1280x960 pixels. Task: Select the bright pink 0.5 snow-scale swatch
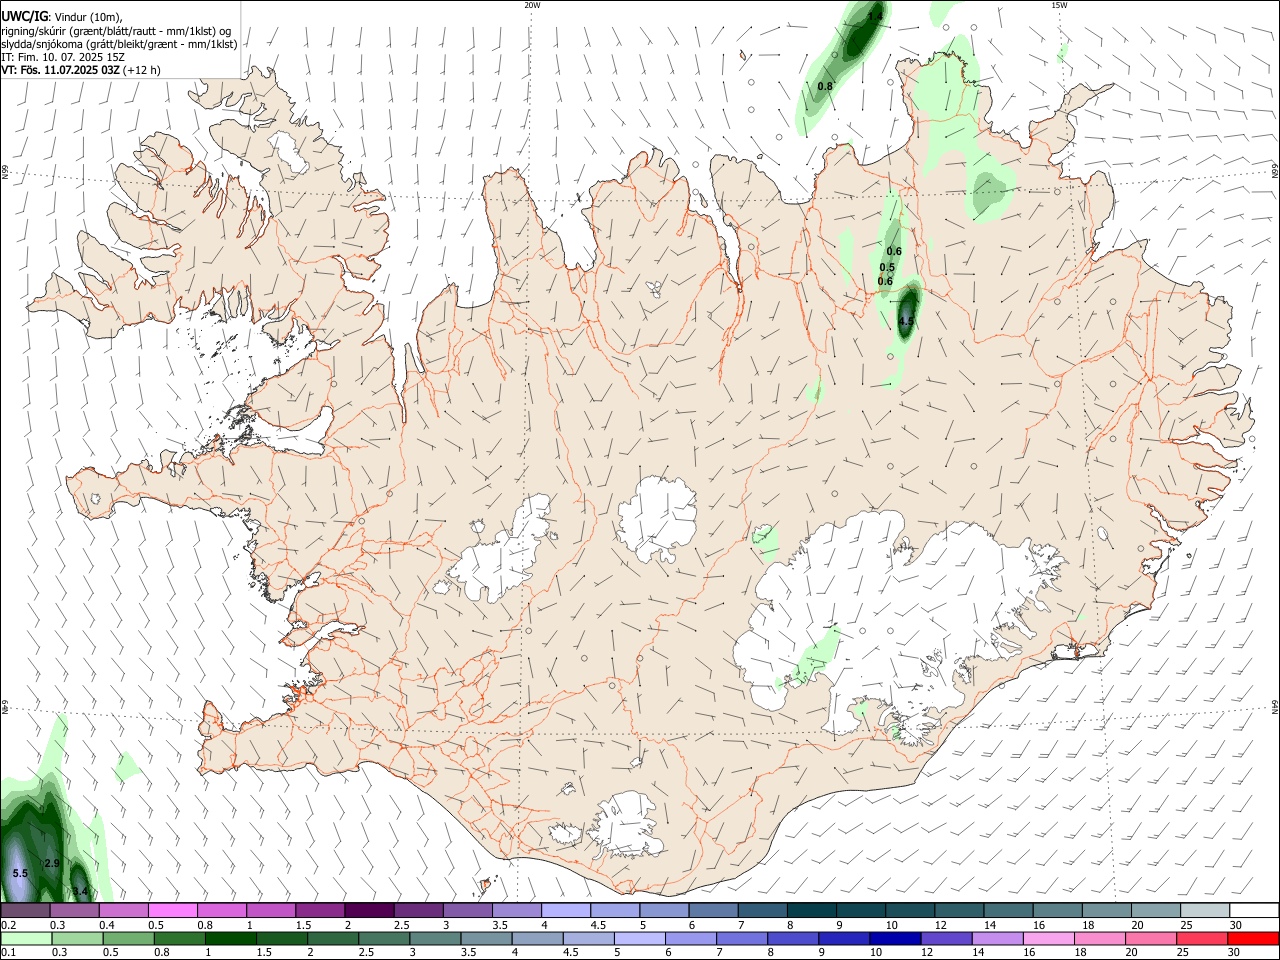coord(172,911)
